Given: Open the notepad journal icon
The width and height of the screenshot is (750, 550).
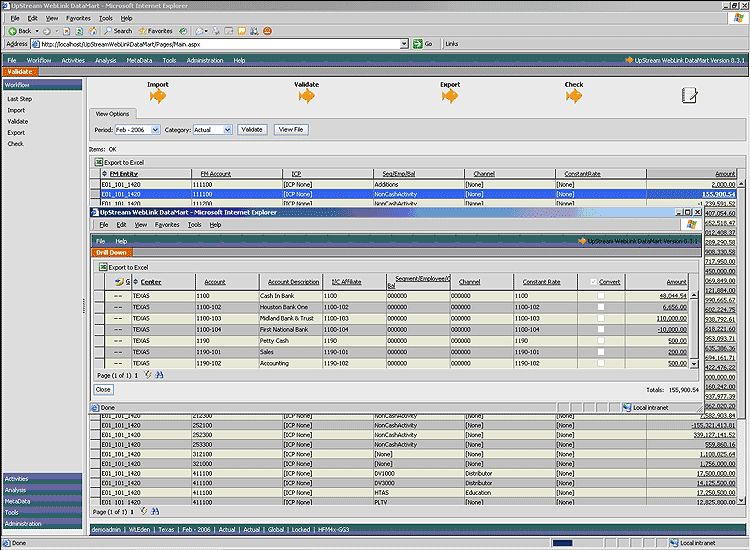Looking at the screenshot, I should pos(689,95).
